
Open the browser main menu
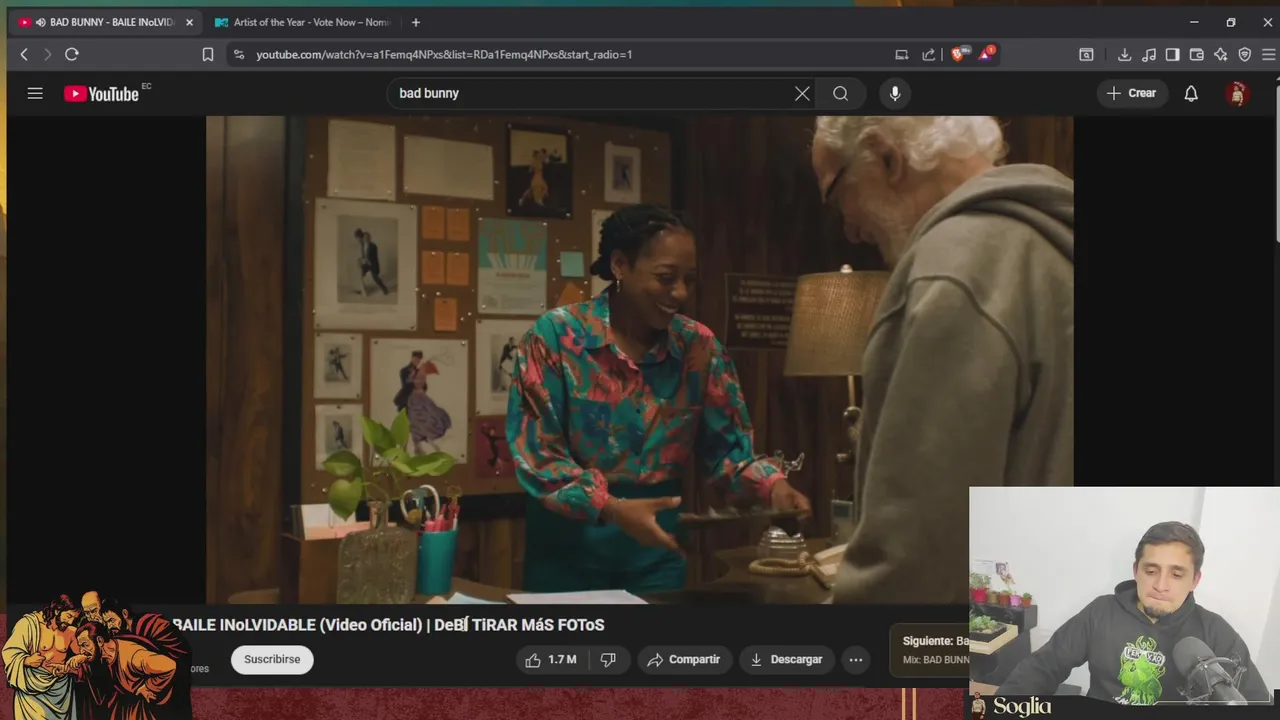click(1268, 55)
